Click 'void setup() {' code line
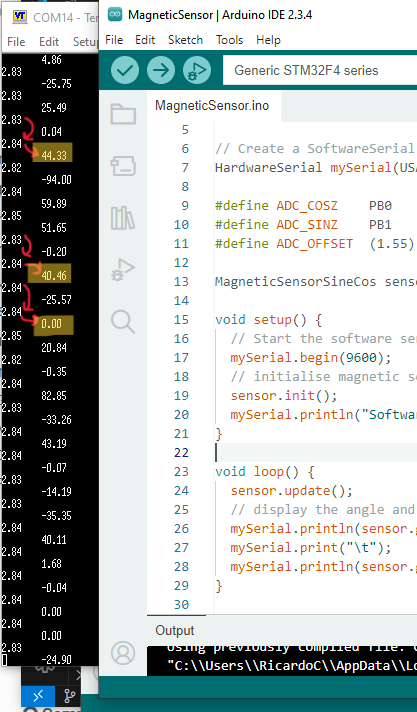The image size is (417, 712). click(x=268, y=320)
